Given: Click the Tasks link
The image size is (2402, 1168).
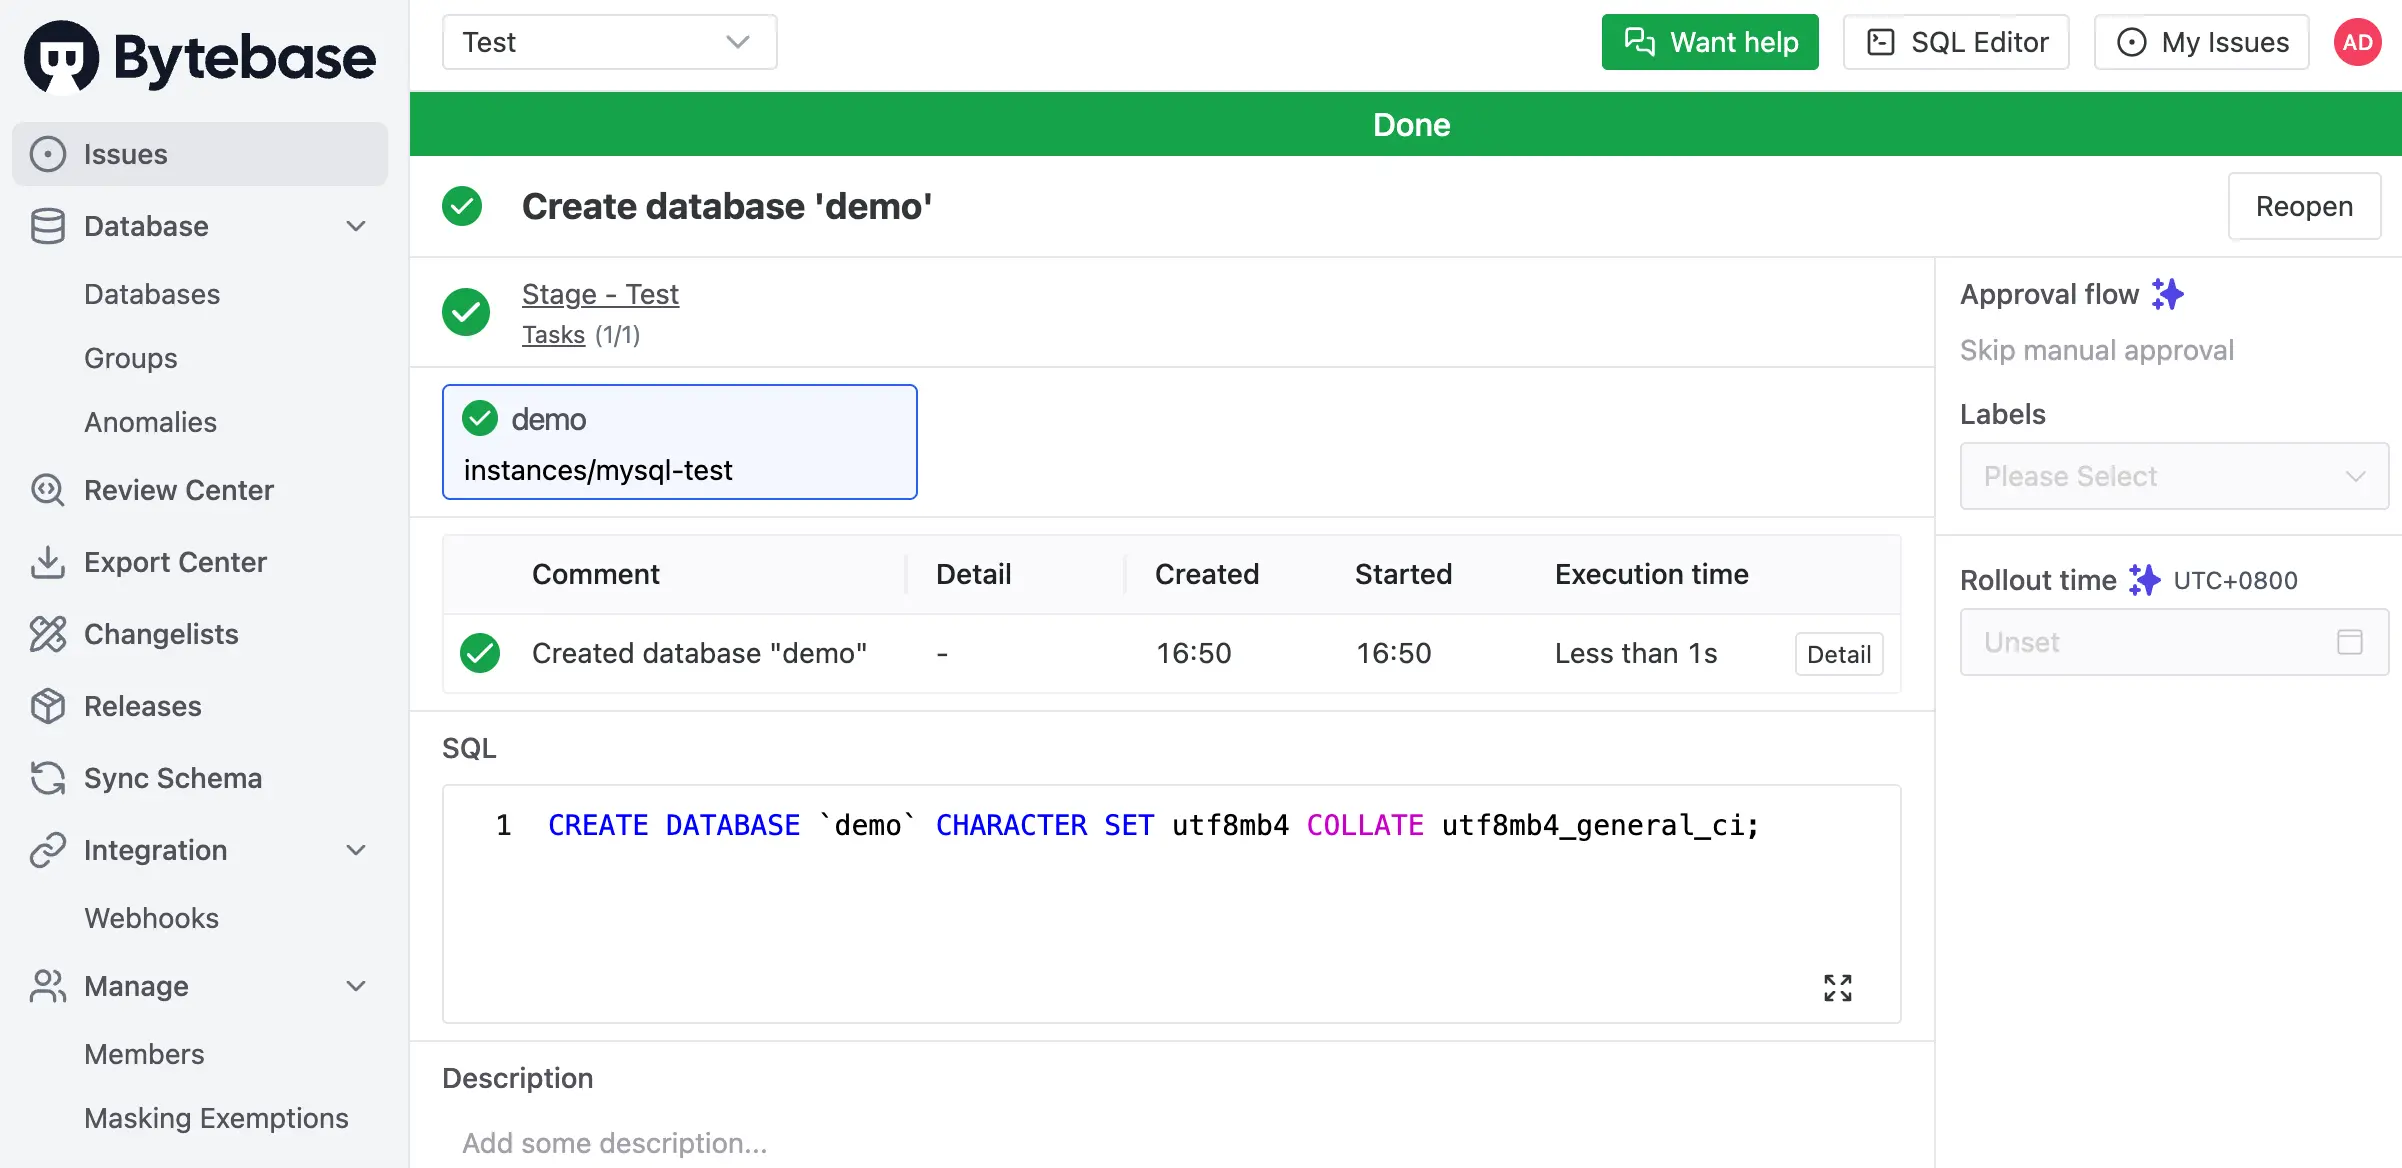Looking at the screenshot, I should (553, 335).
